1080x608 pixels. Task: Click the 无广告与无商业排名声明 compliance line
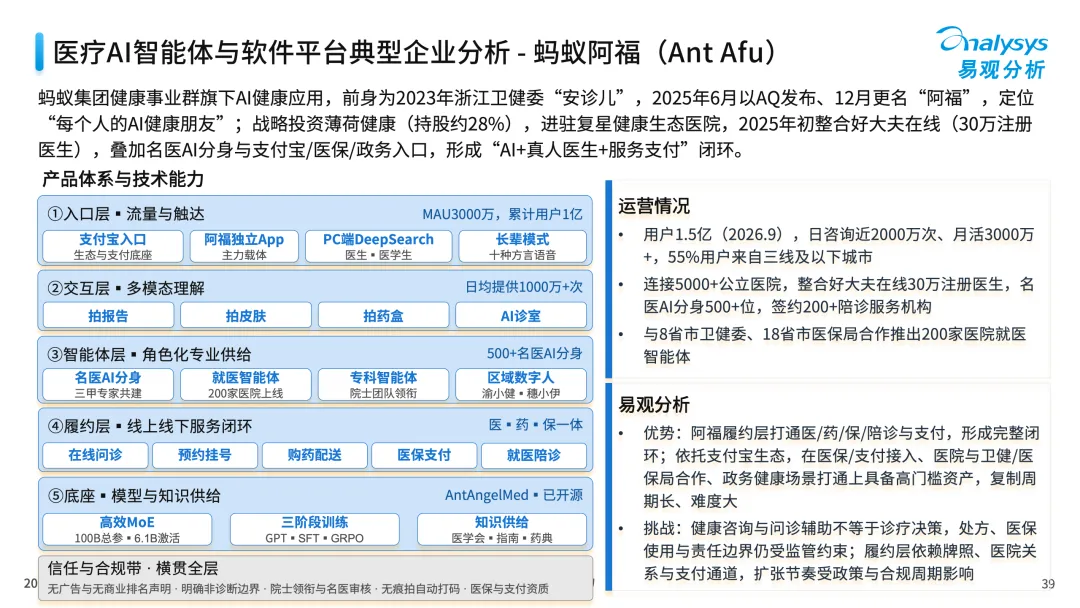coord(298,589)
